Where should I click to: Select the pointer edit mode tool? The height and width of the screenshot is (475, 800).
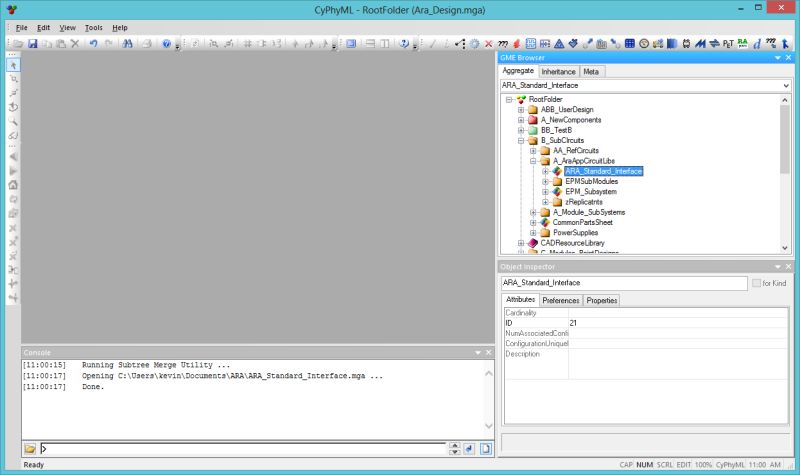(13, 65)
